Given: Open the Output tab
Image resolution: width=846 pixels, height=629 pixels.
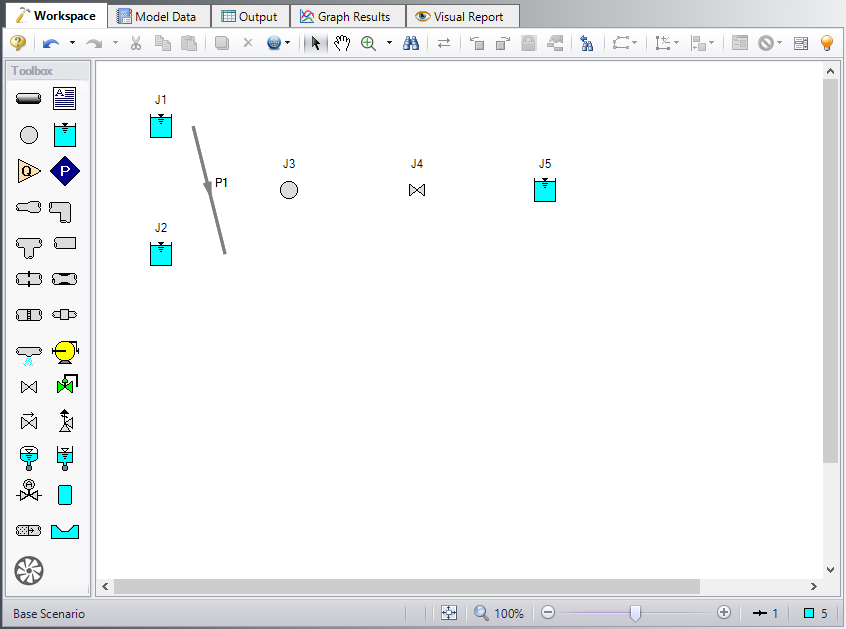Looking at the screenshot, I should click(250, 17).
